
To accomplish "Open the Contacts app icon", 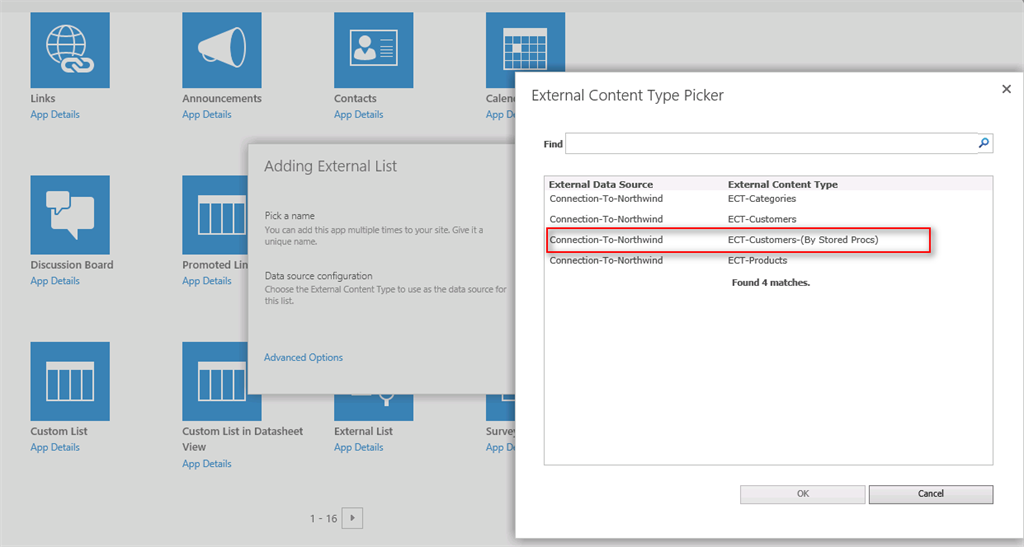I will point(373,50).
